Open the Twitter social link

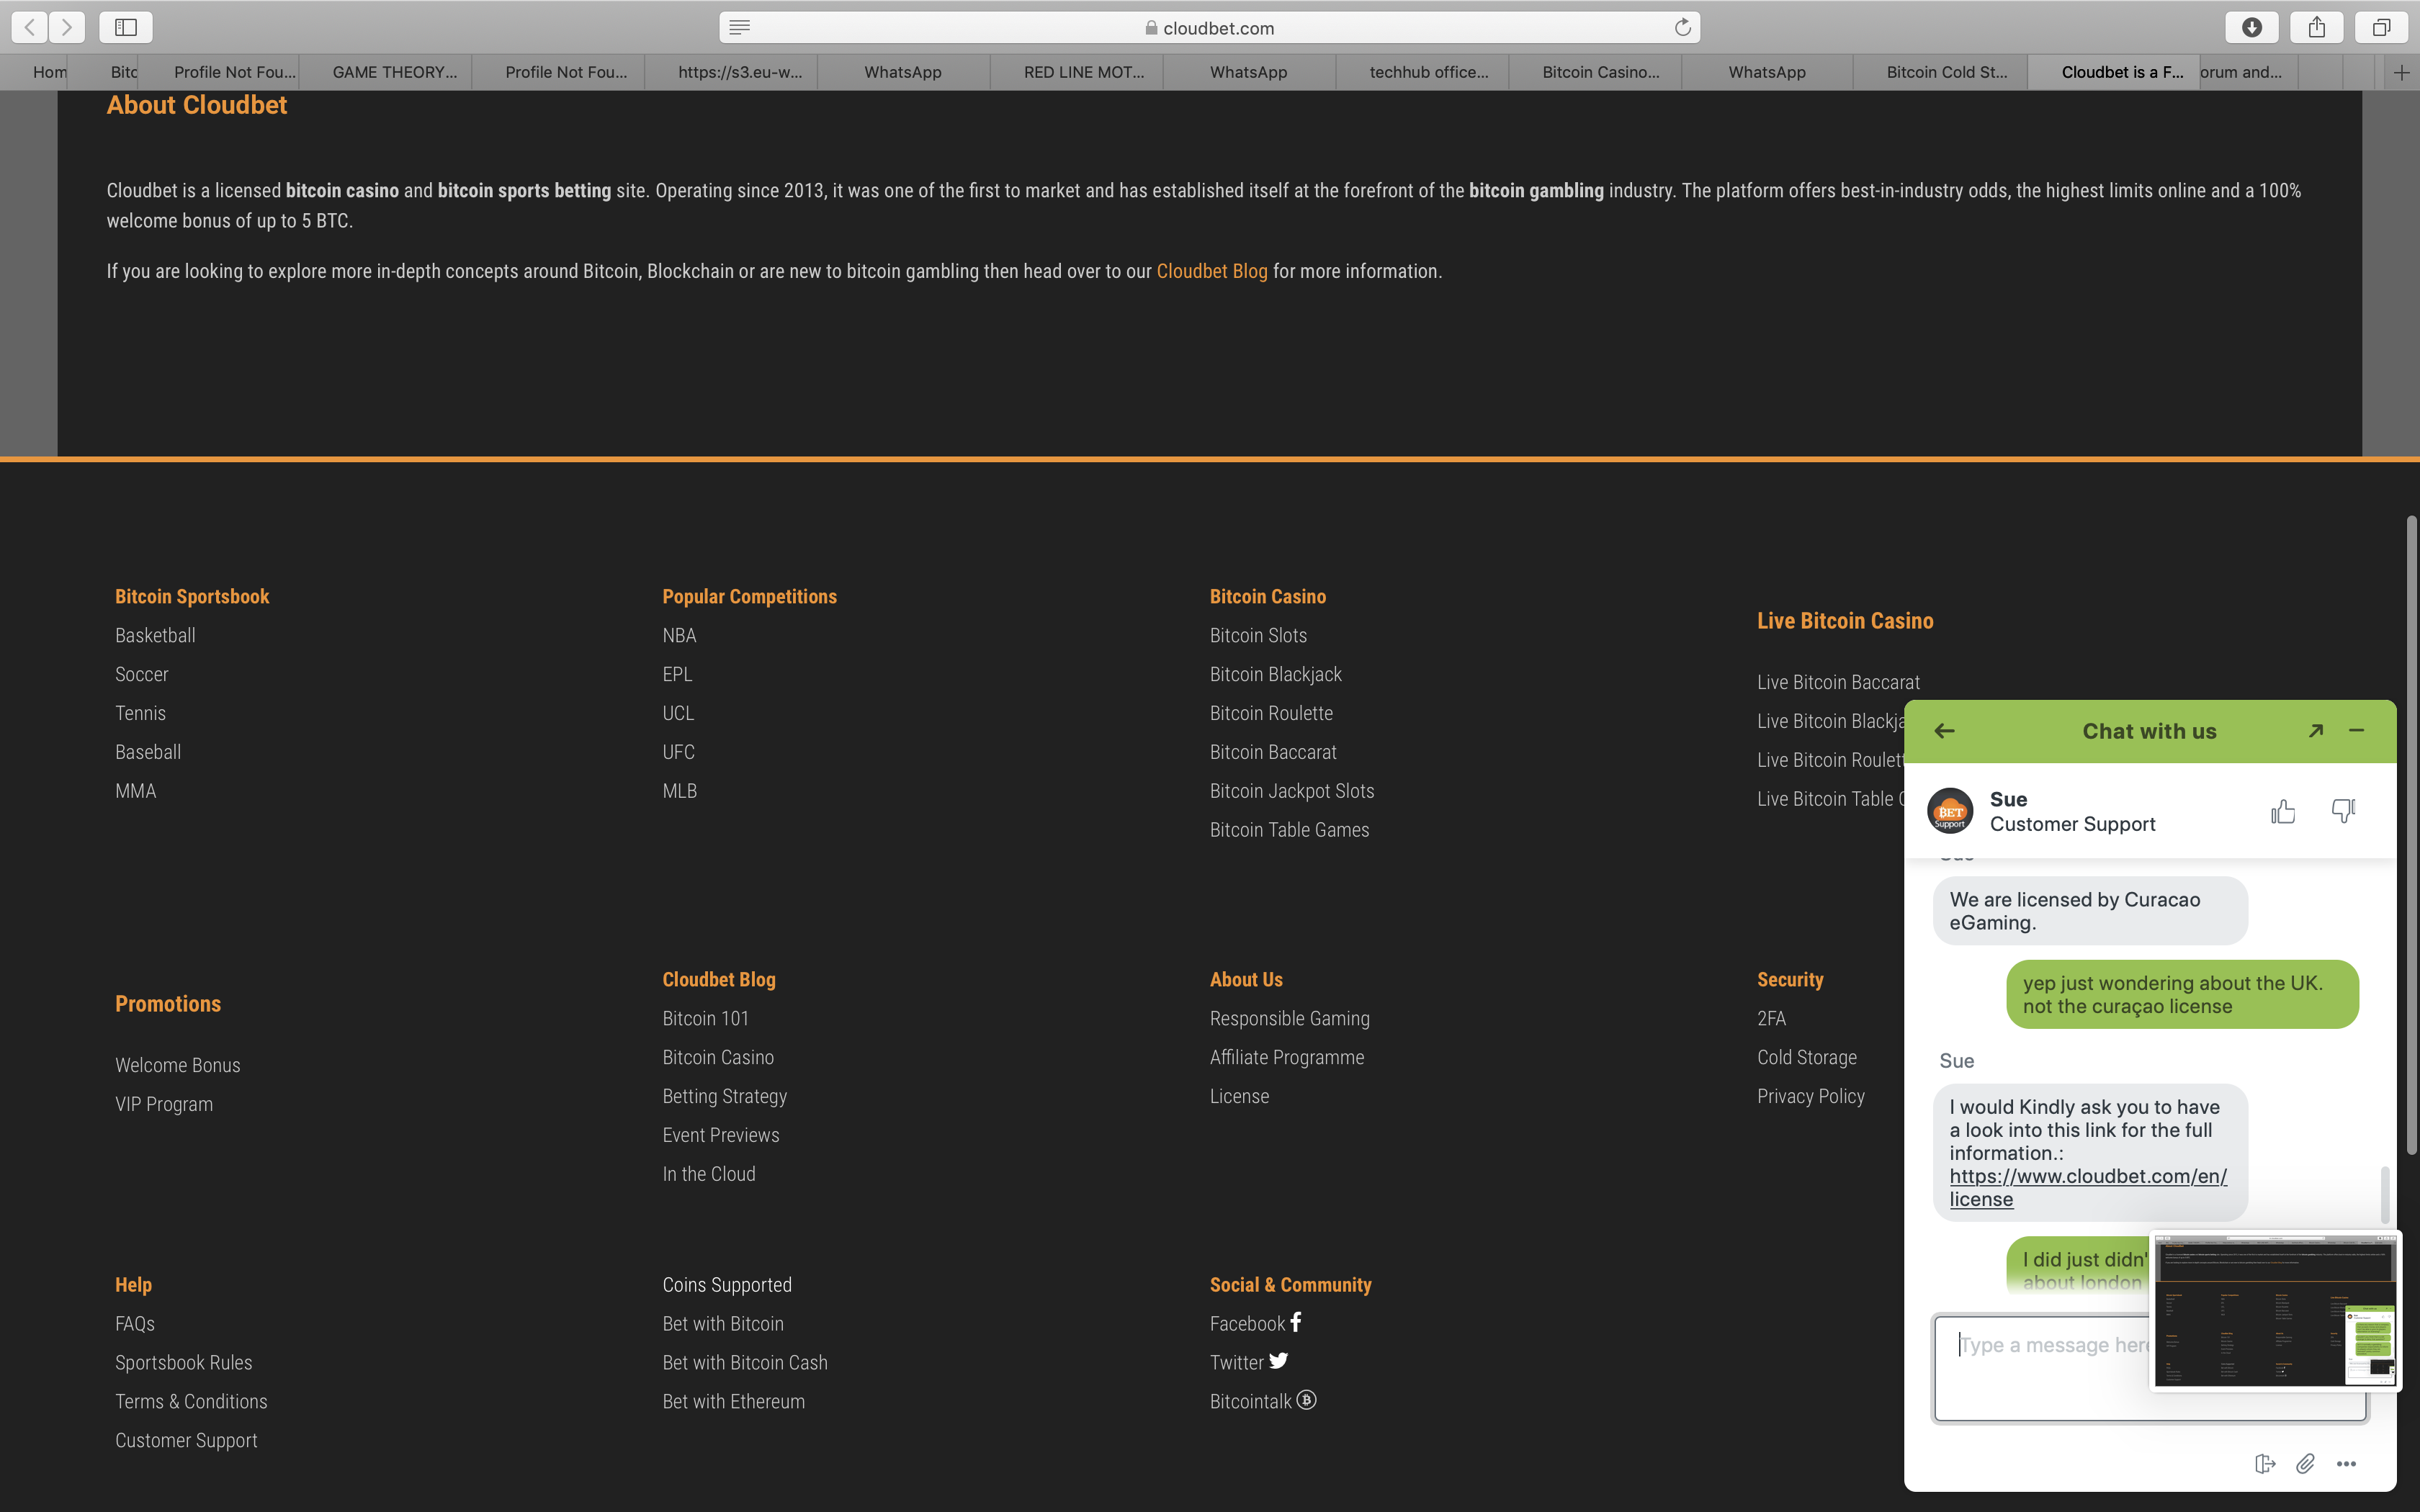(1249, 1362)
